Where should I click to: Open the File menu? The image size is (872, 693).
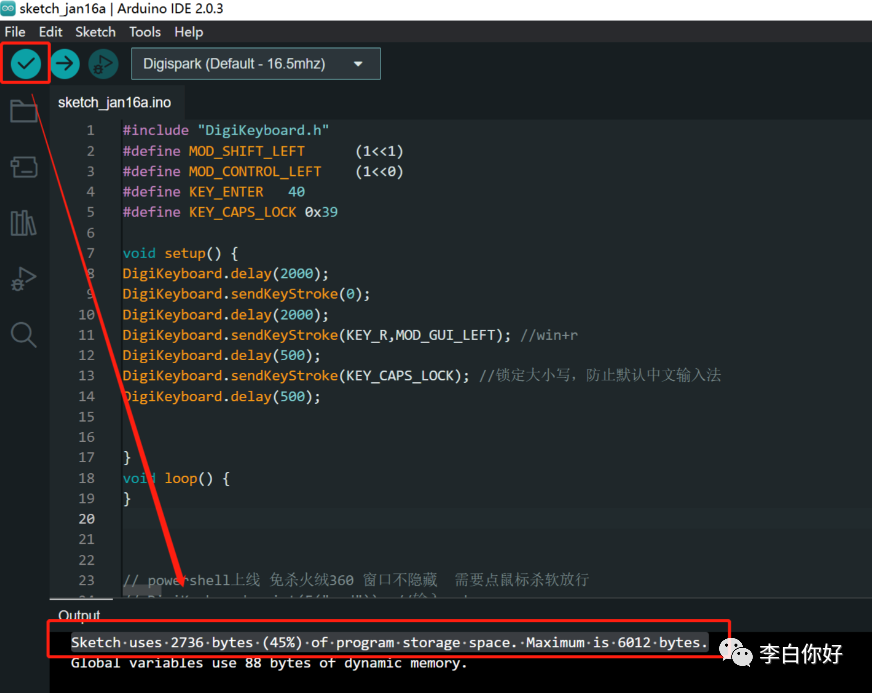tap(15, 32)
